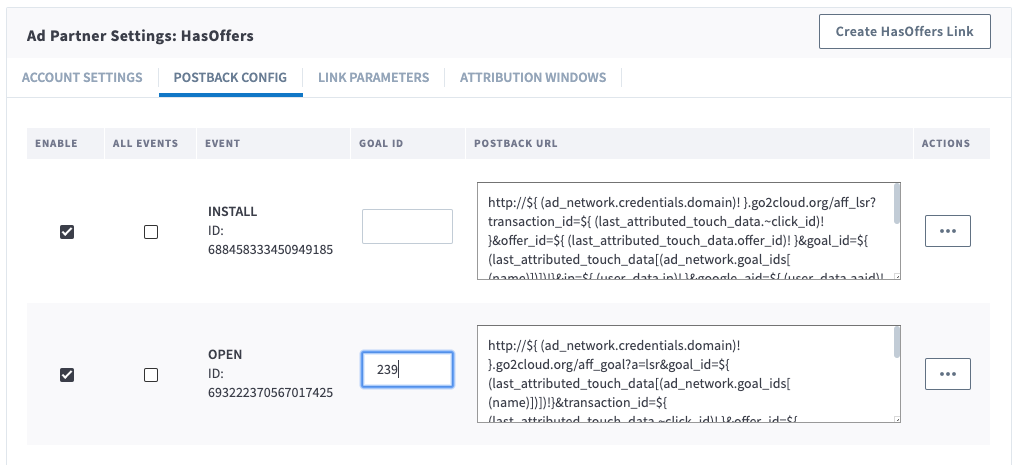1021x465 pixels.
Task: Open the actions ellipsis menu for INSTALL
Action: click(947, 231)
